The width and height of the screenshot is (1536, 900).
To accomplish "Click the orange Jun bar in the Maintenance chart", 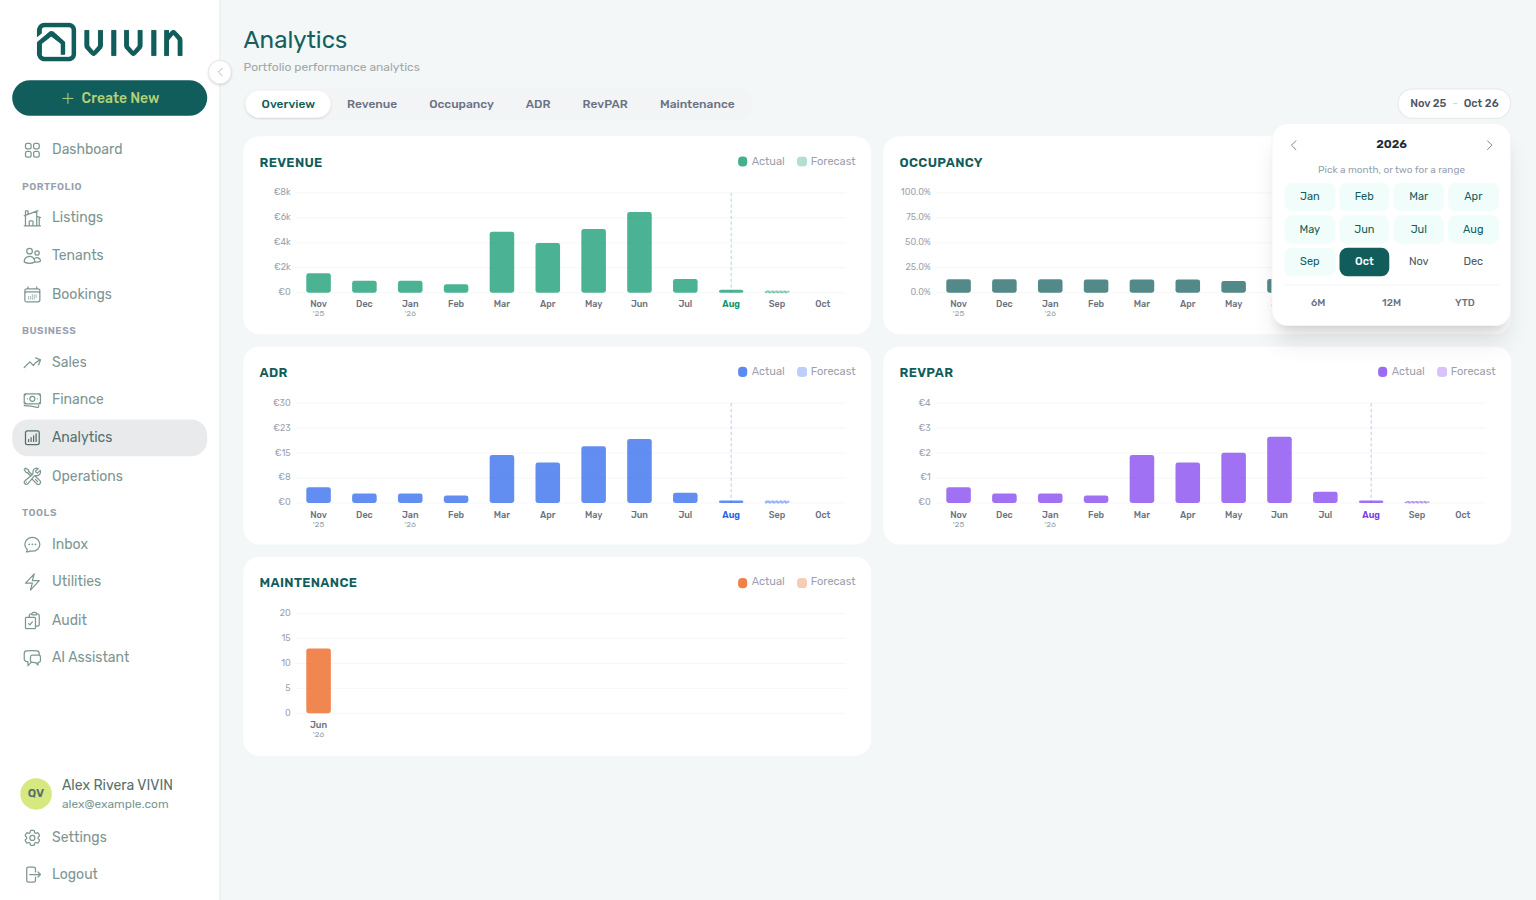I will click(318, 681).
